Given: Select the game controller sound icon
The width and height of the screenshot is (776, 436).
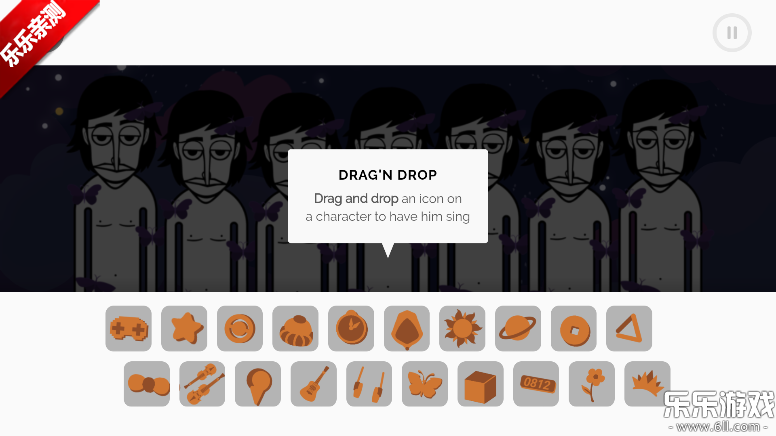Looking at the screenshot, I should [128, 329].
